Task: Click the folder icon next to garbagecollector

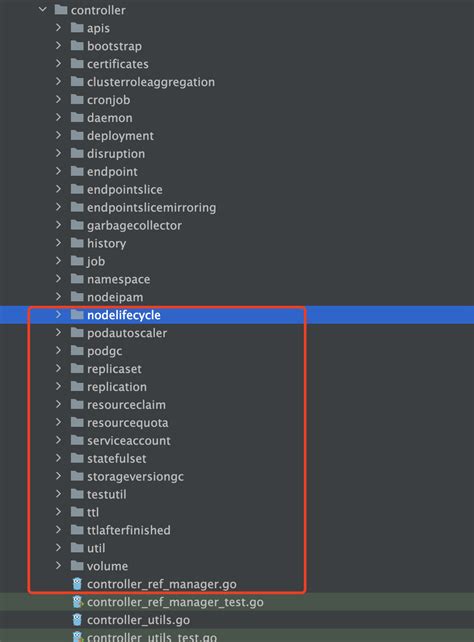Action: click(77, 225)
